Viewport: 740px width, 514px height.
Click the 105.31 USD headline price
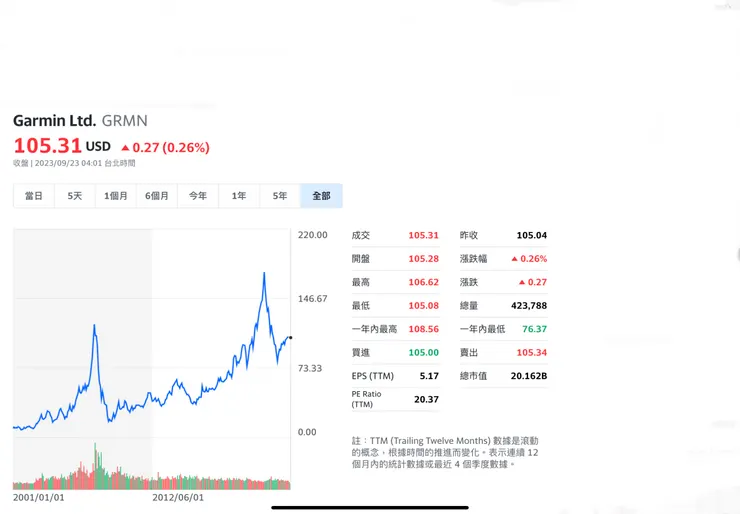[x=62, y=145]
